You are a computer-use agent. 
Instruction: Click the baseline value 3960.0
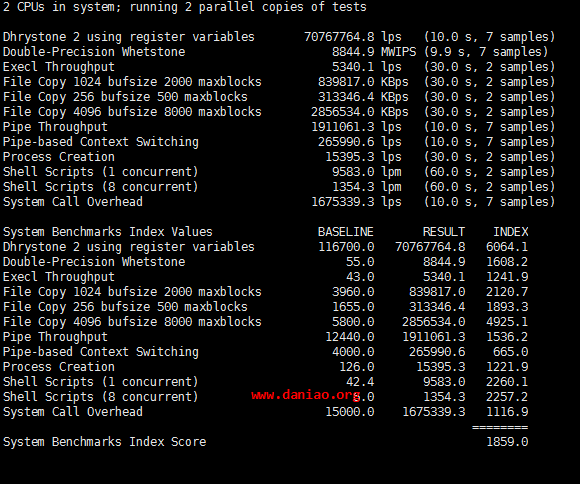pos(353,292)
